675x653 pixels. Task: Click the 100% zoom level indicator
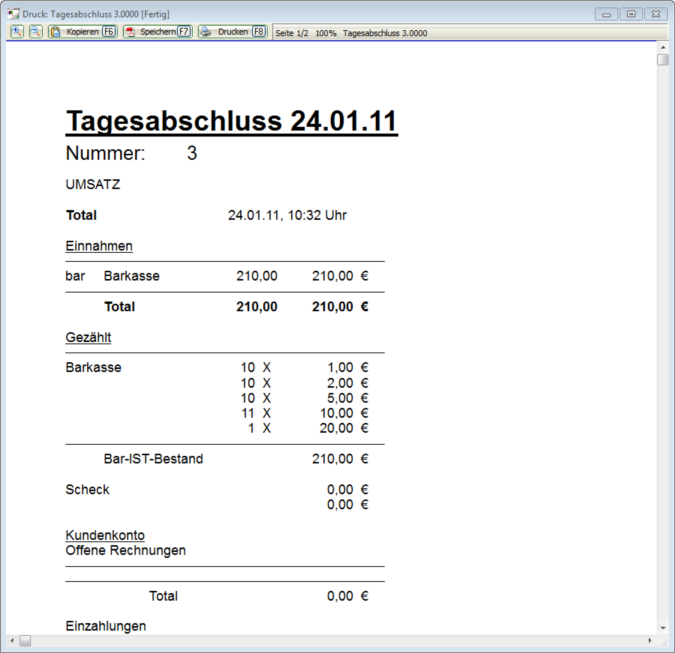coord(326,33)
